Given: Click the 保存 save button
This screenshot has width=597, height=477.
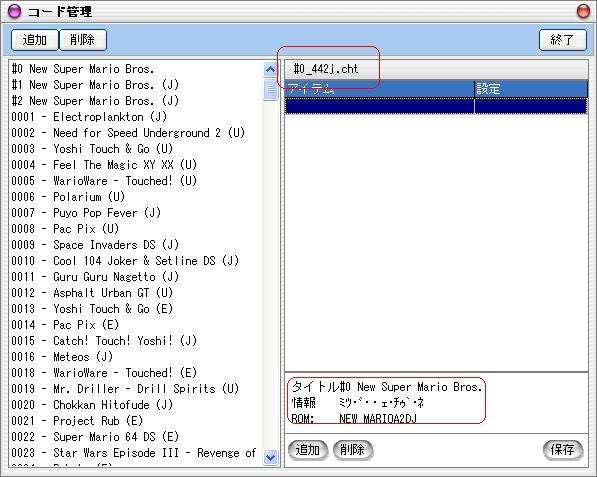Looking at the screenshot, I should 563,450.
